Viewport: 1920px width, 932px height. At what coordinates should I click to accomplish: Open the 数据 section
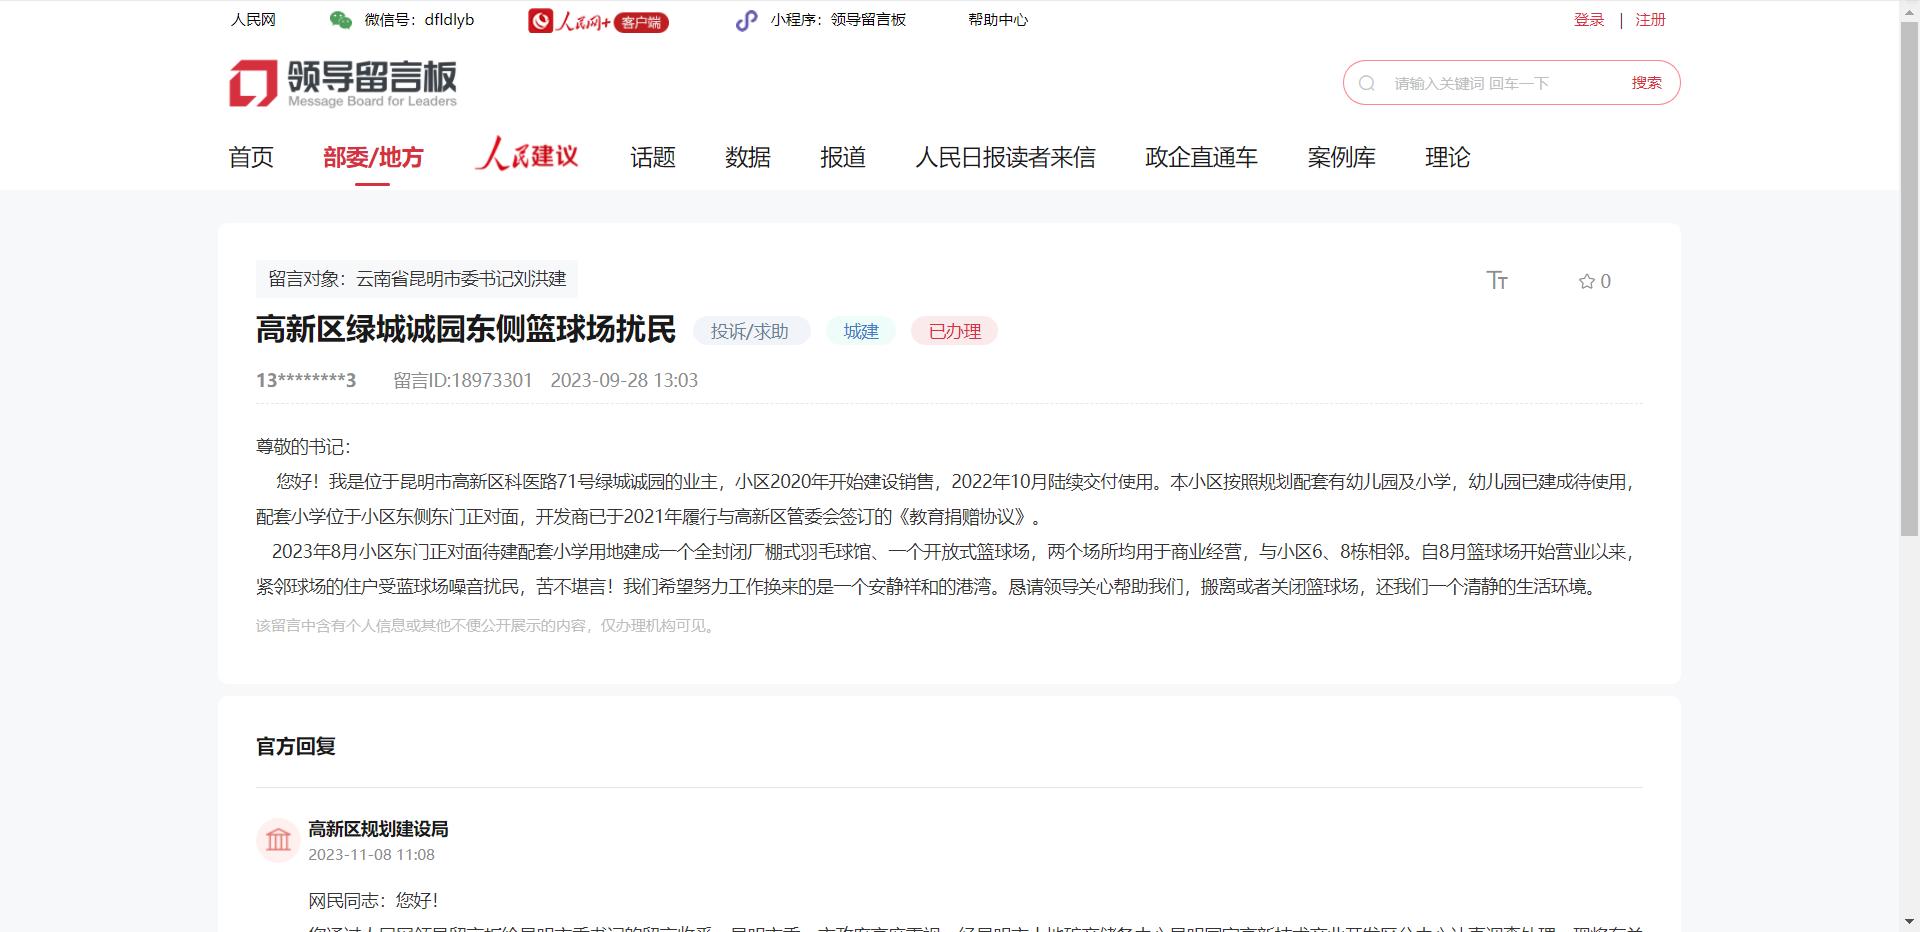point(747,157)
